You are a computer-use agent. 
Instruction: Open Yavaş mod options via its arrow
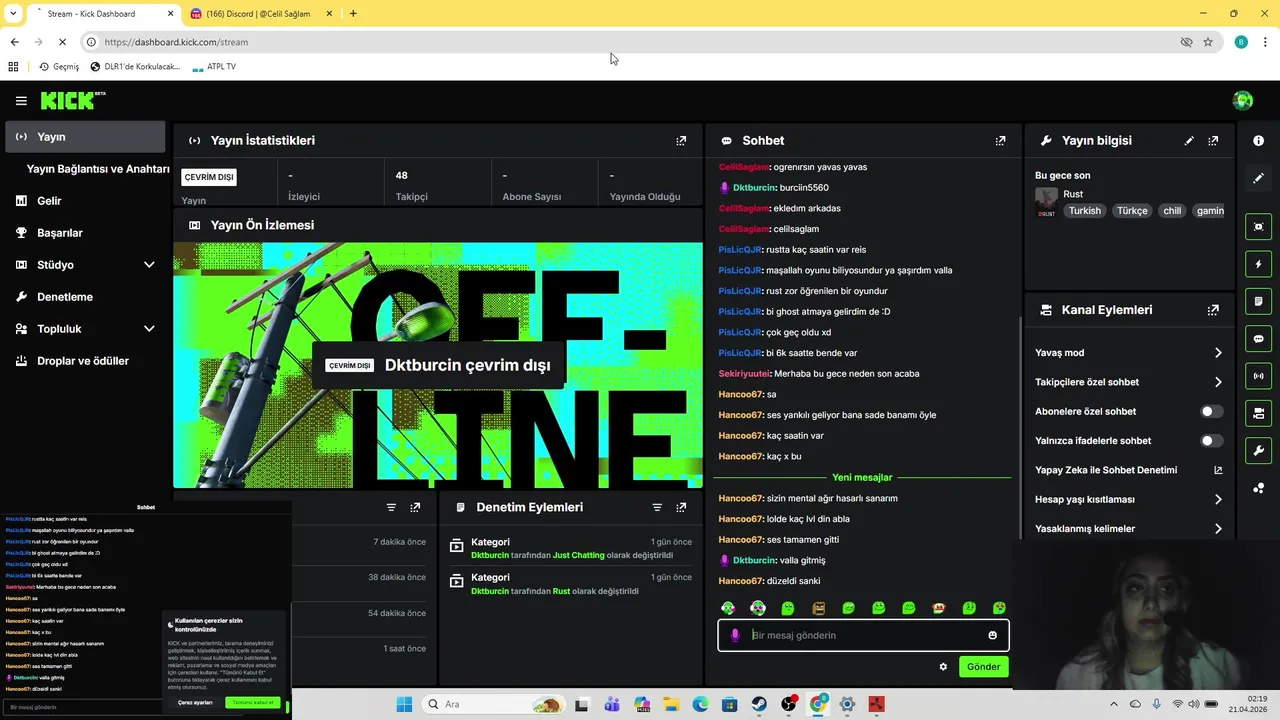click(1218, 353)
